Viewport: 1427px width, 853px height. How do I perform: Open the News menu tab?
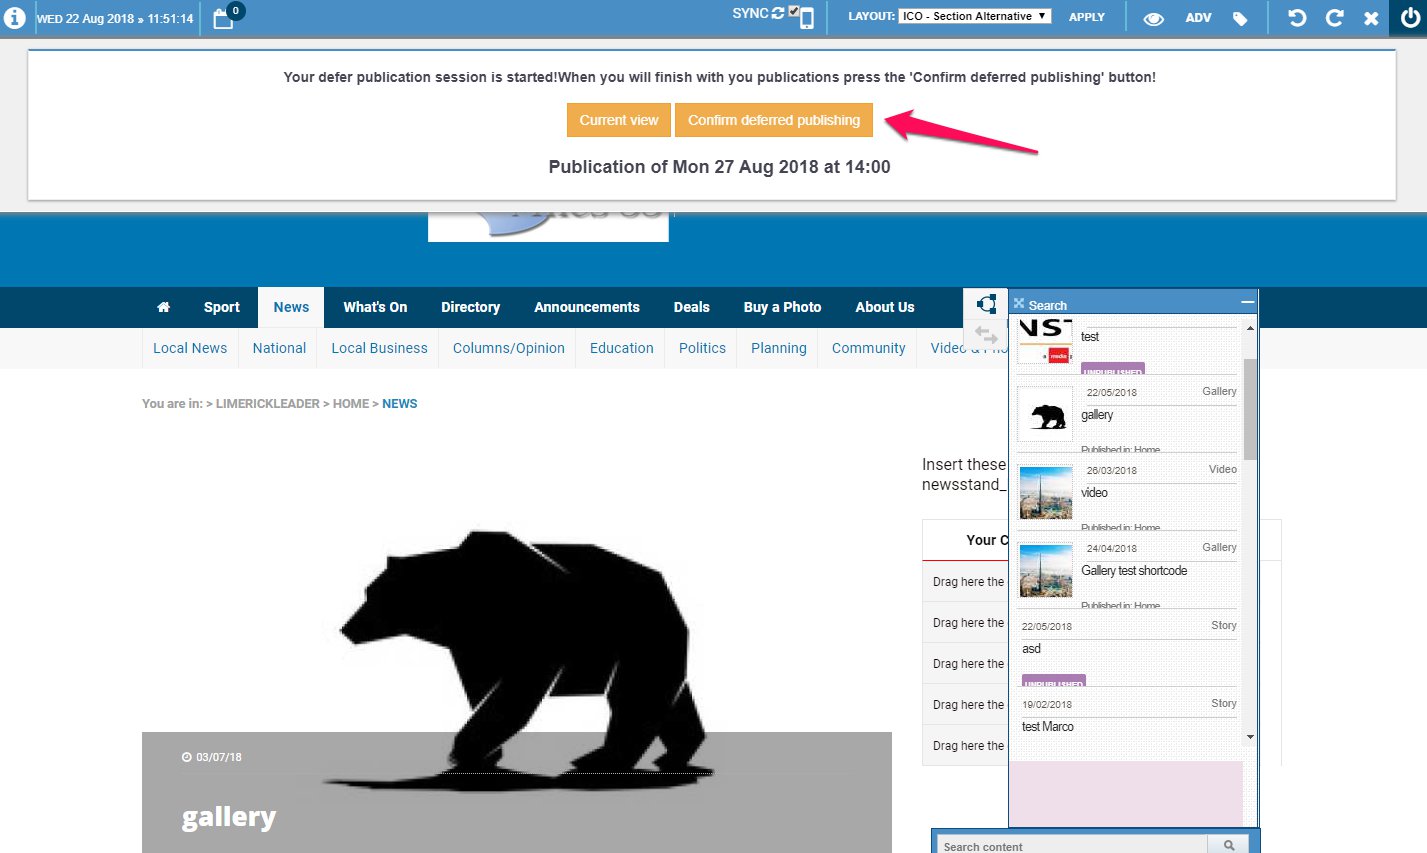point(291,307)
